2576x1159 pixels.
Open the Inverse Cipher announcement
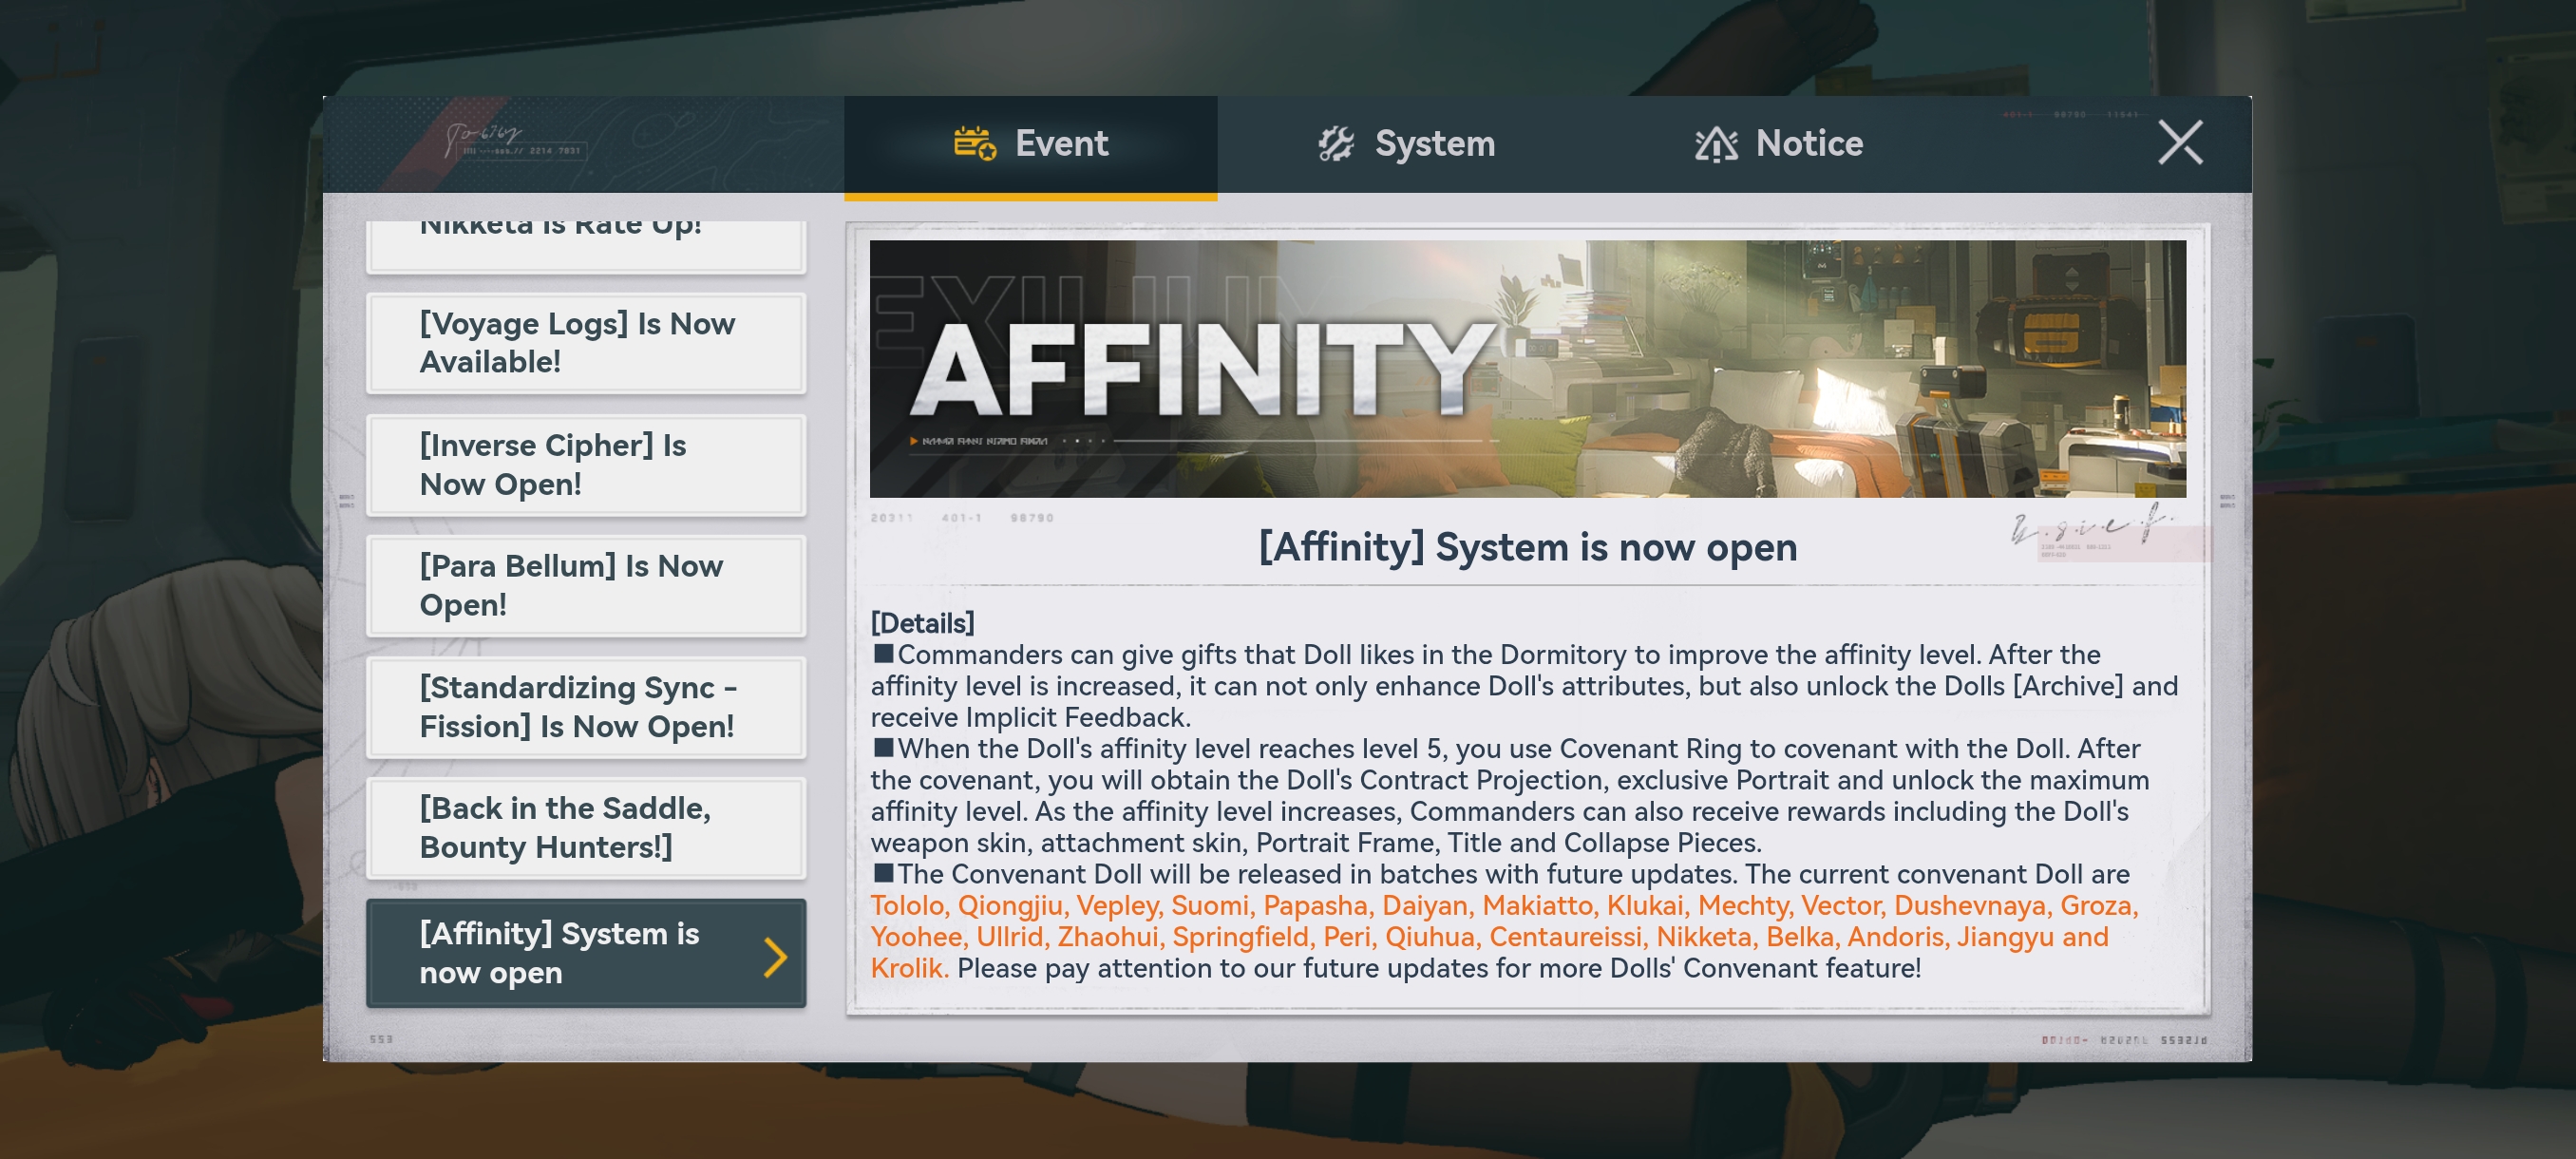tap(586, 464)
